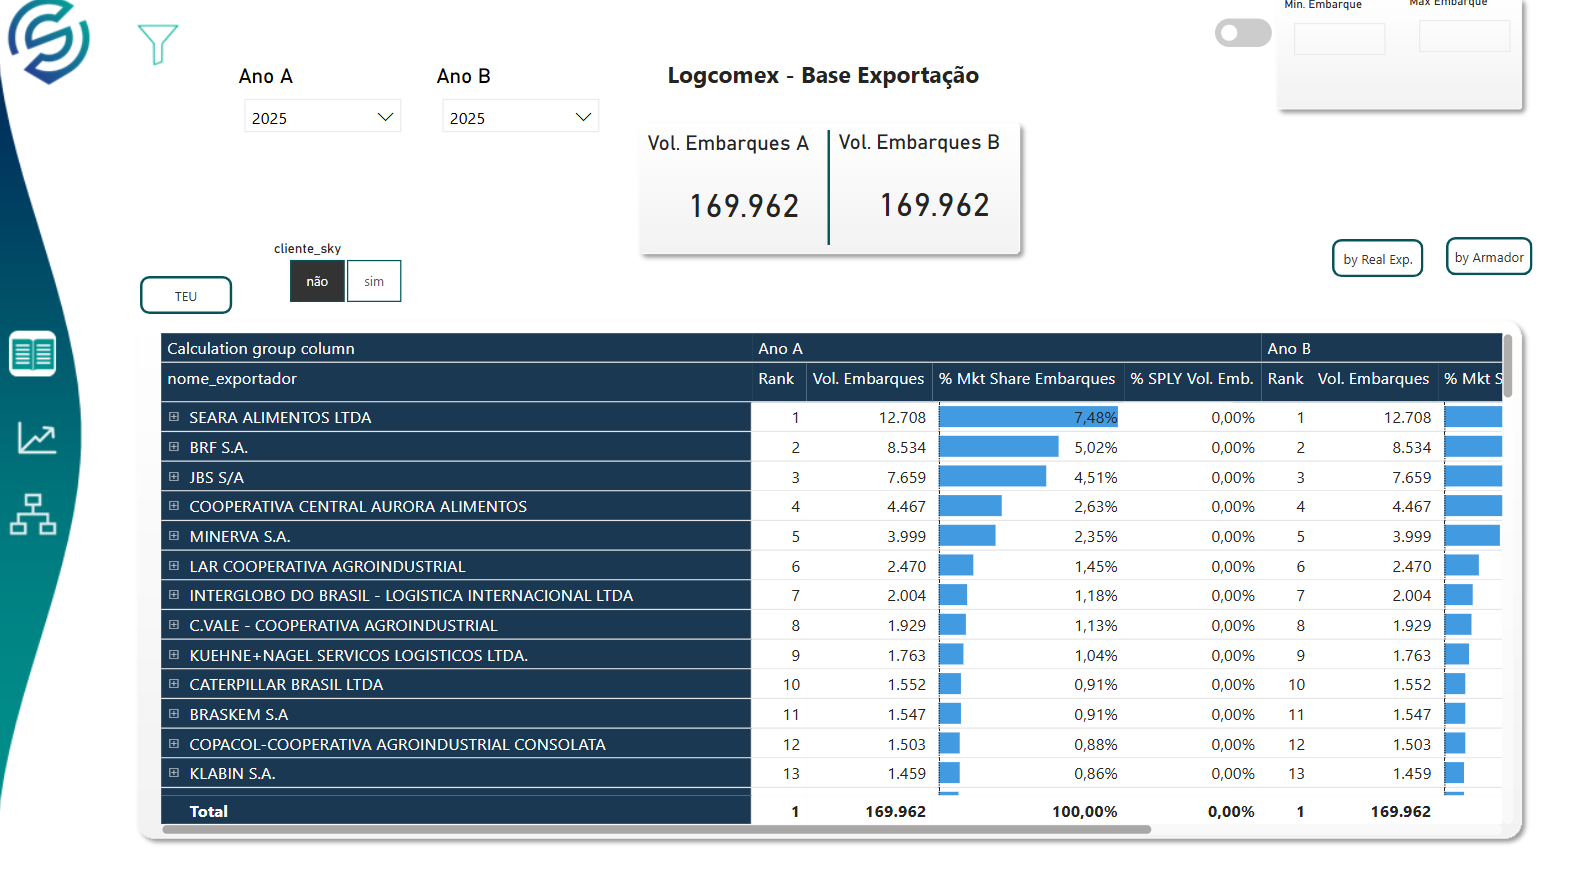Expand the MINERVA S.A. row
The image size is (1574, 874).
(x=174, y=536)
